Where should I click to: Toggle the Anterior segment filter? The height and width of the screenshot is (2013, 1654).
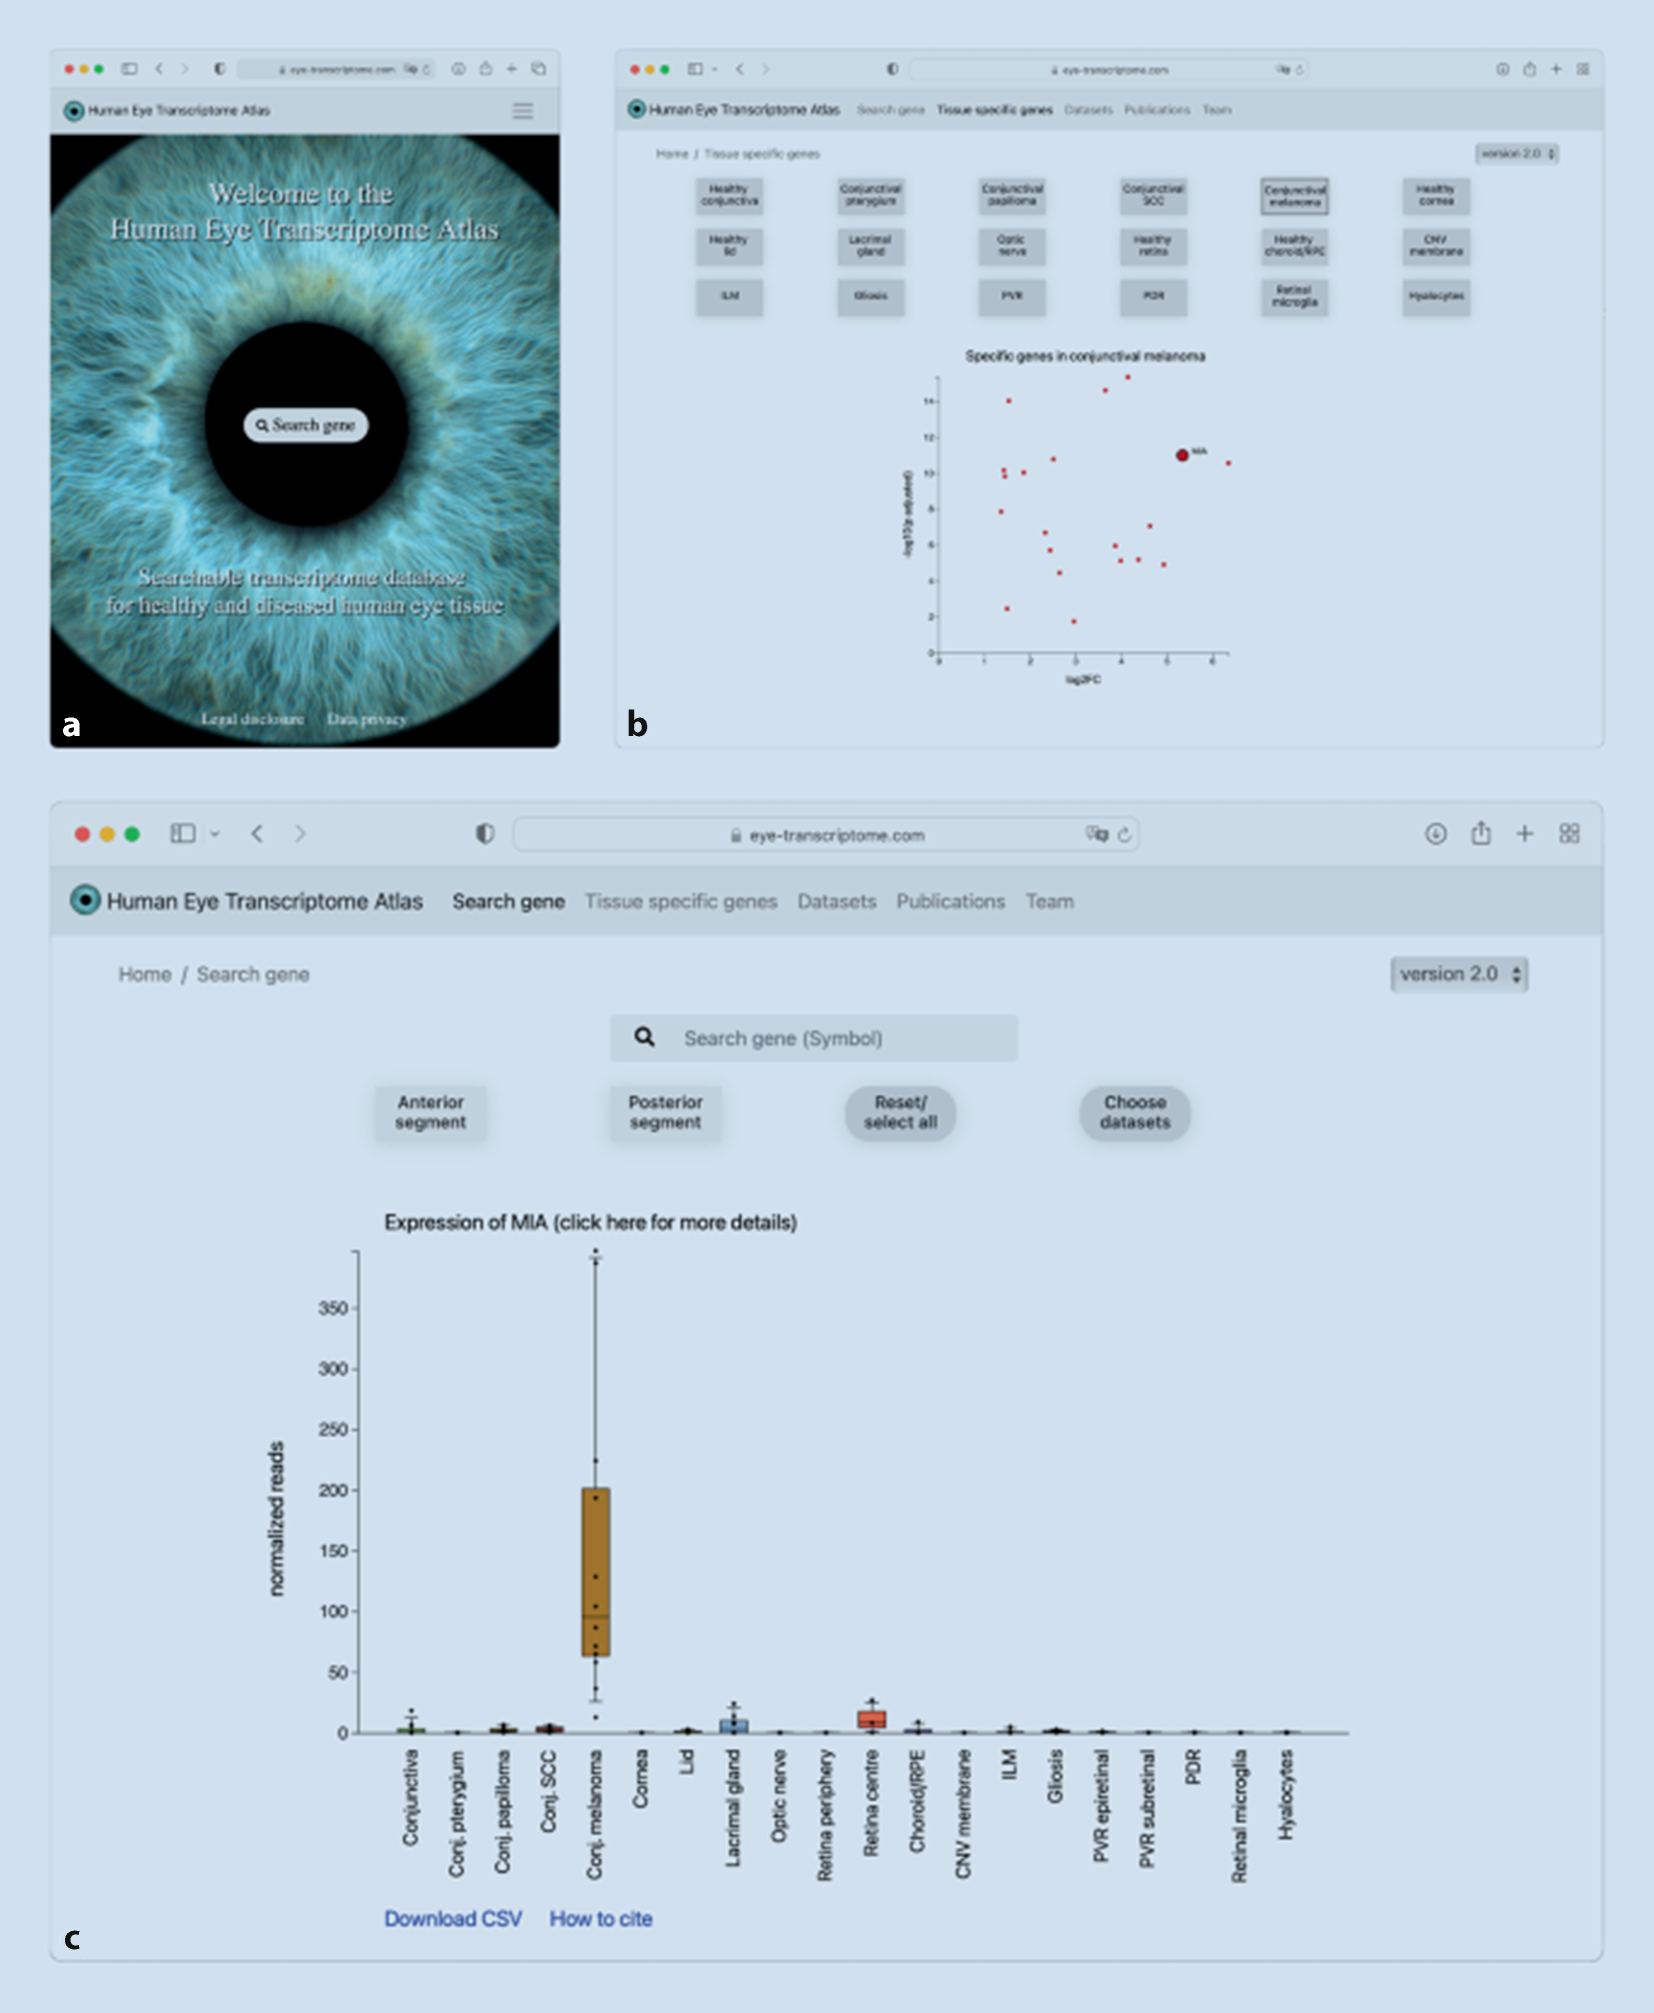[430, 1112]
